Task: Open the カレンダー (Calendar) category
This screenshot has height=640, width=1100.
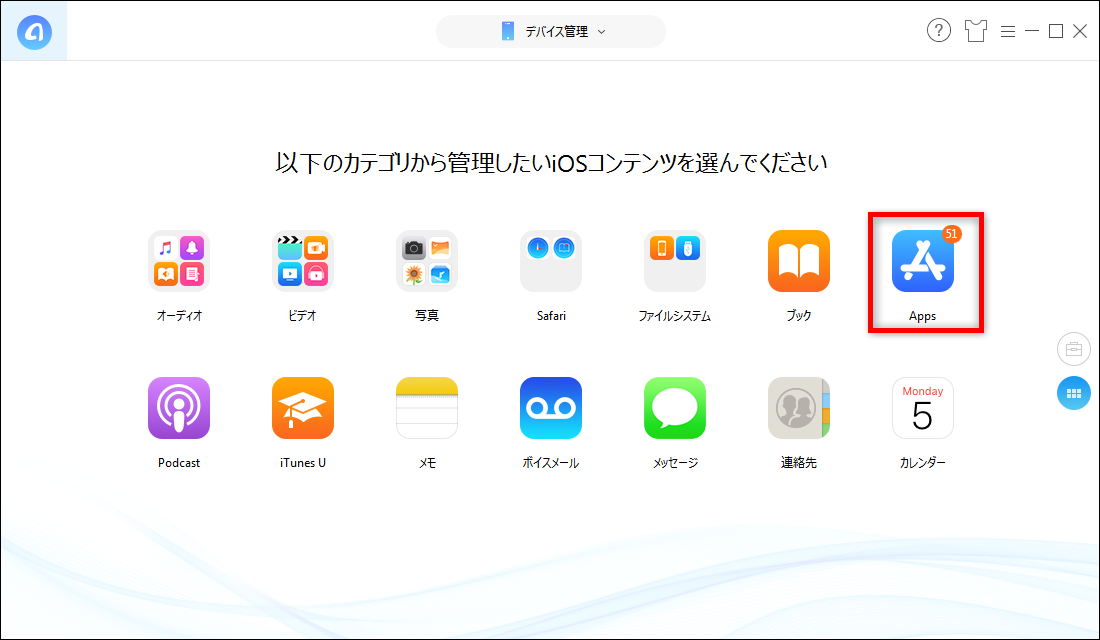Action: click(923, 408)
